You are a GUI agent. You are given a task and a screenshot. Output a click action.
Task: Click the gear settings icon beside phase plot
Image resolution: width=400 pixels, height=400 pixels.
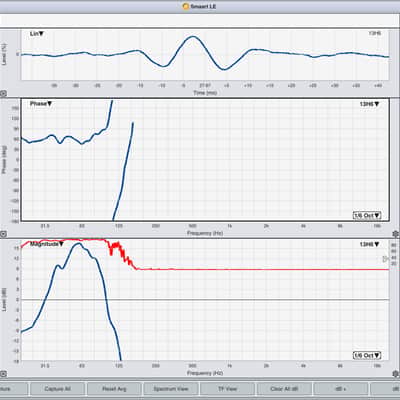(x=396, y=234)
